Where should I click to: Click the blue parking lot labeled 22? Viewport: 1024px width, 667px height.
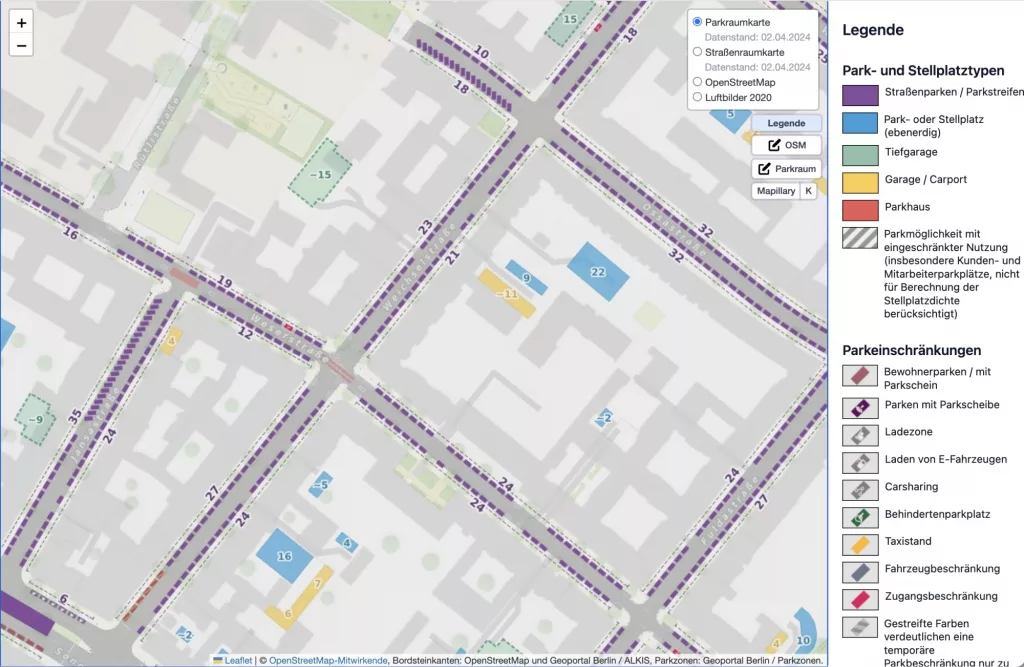click(597, 271)
